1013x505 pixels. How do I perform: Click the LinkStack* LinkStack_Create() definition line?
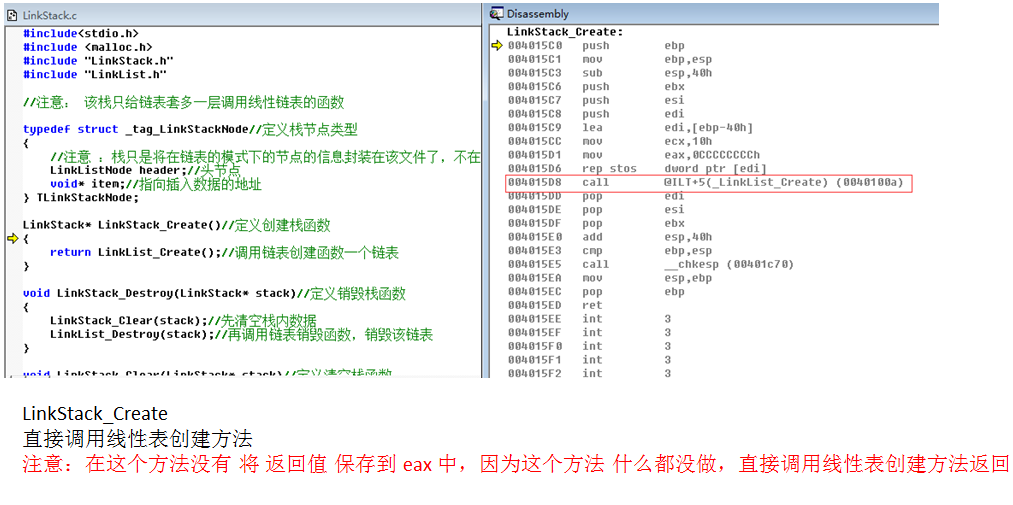(176, 225)
